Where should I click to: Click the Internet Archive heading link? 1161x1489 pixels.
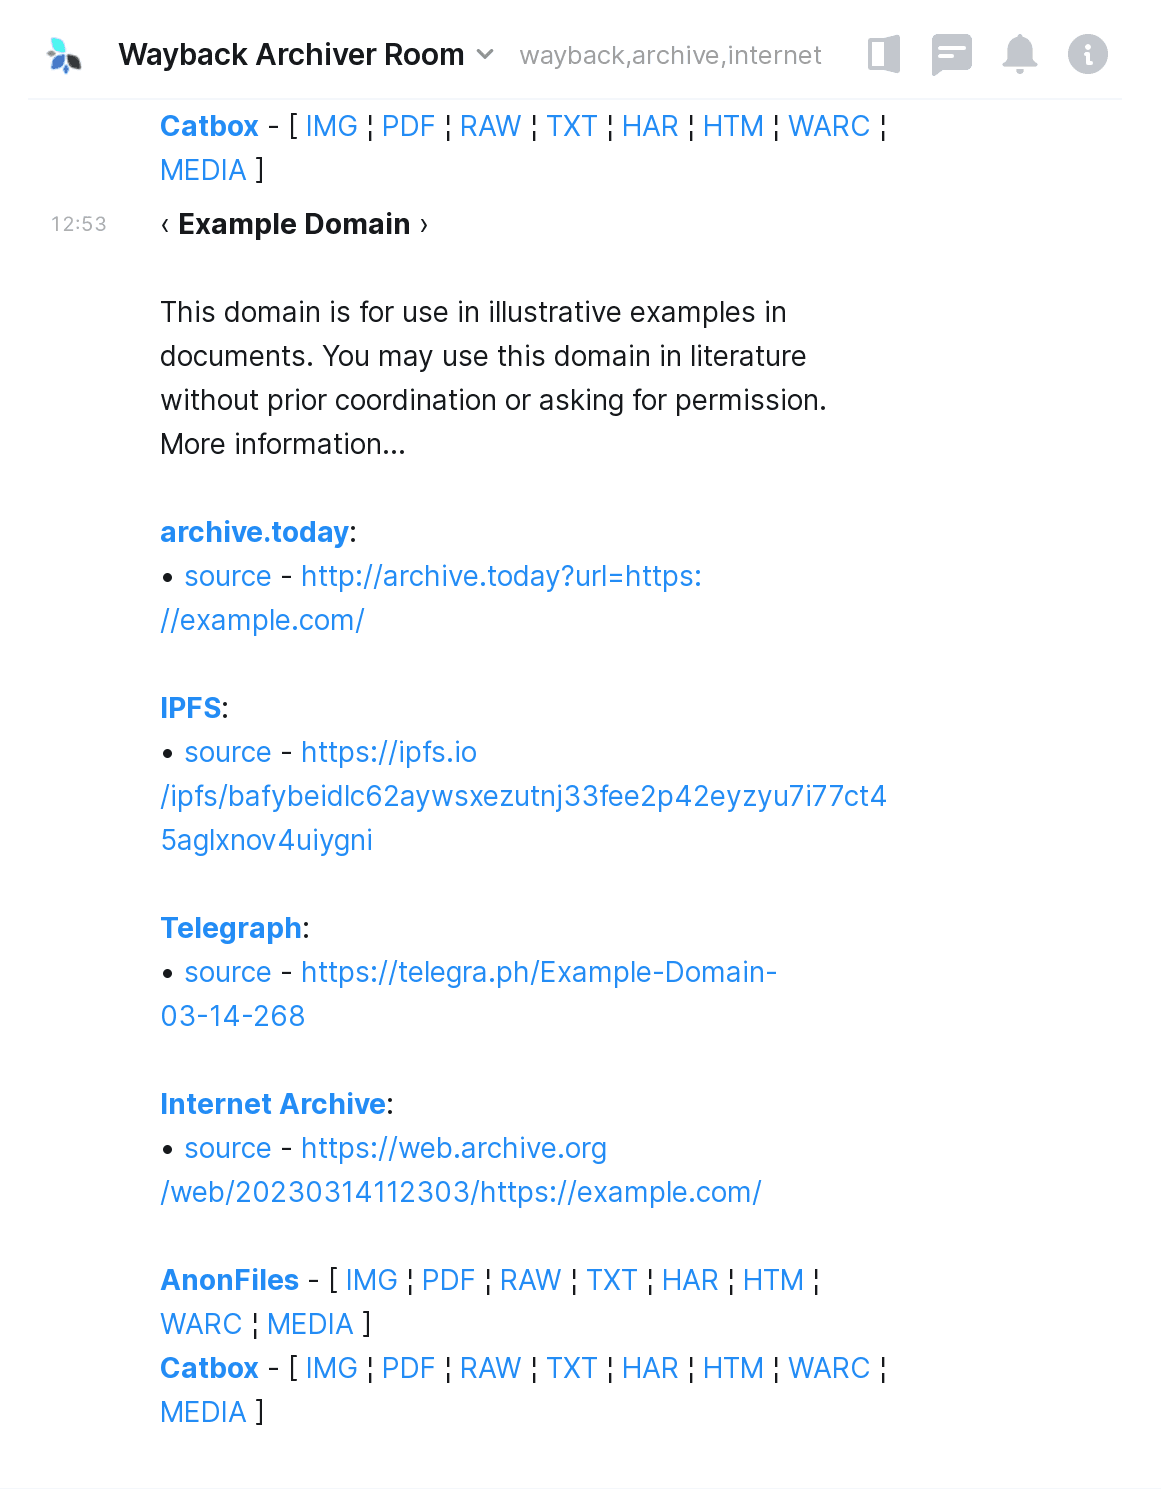pos(272,1104)
